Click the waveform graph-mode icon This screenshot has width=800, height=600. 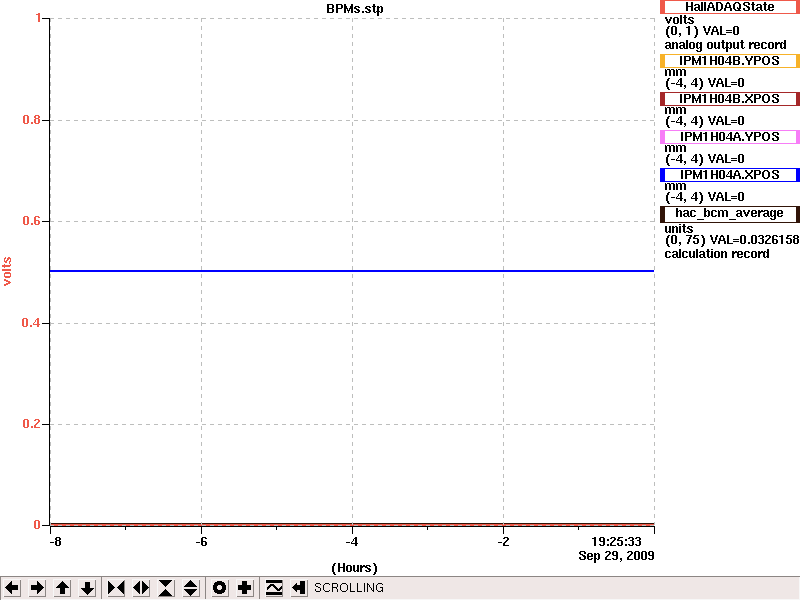point(274,588)
